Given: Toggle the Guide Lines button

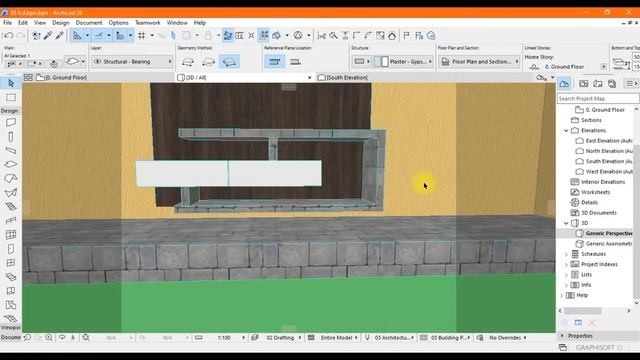Looking at the screenshot, I should coord(77,36).
